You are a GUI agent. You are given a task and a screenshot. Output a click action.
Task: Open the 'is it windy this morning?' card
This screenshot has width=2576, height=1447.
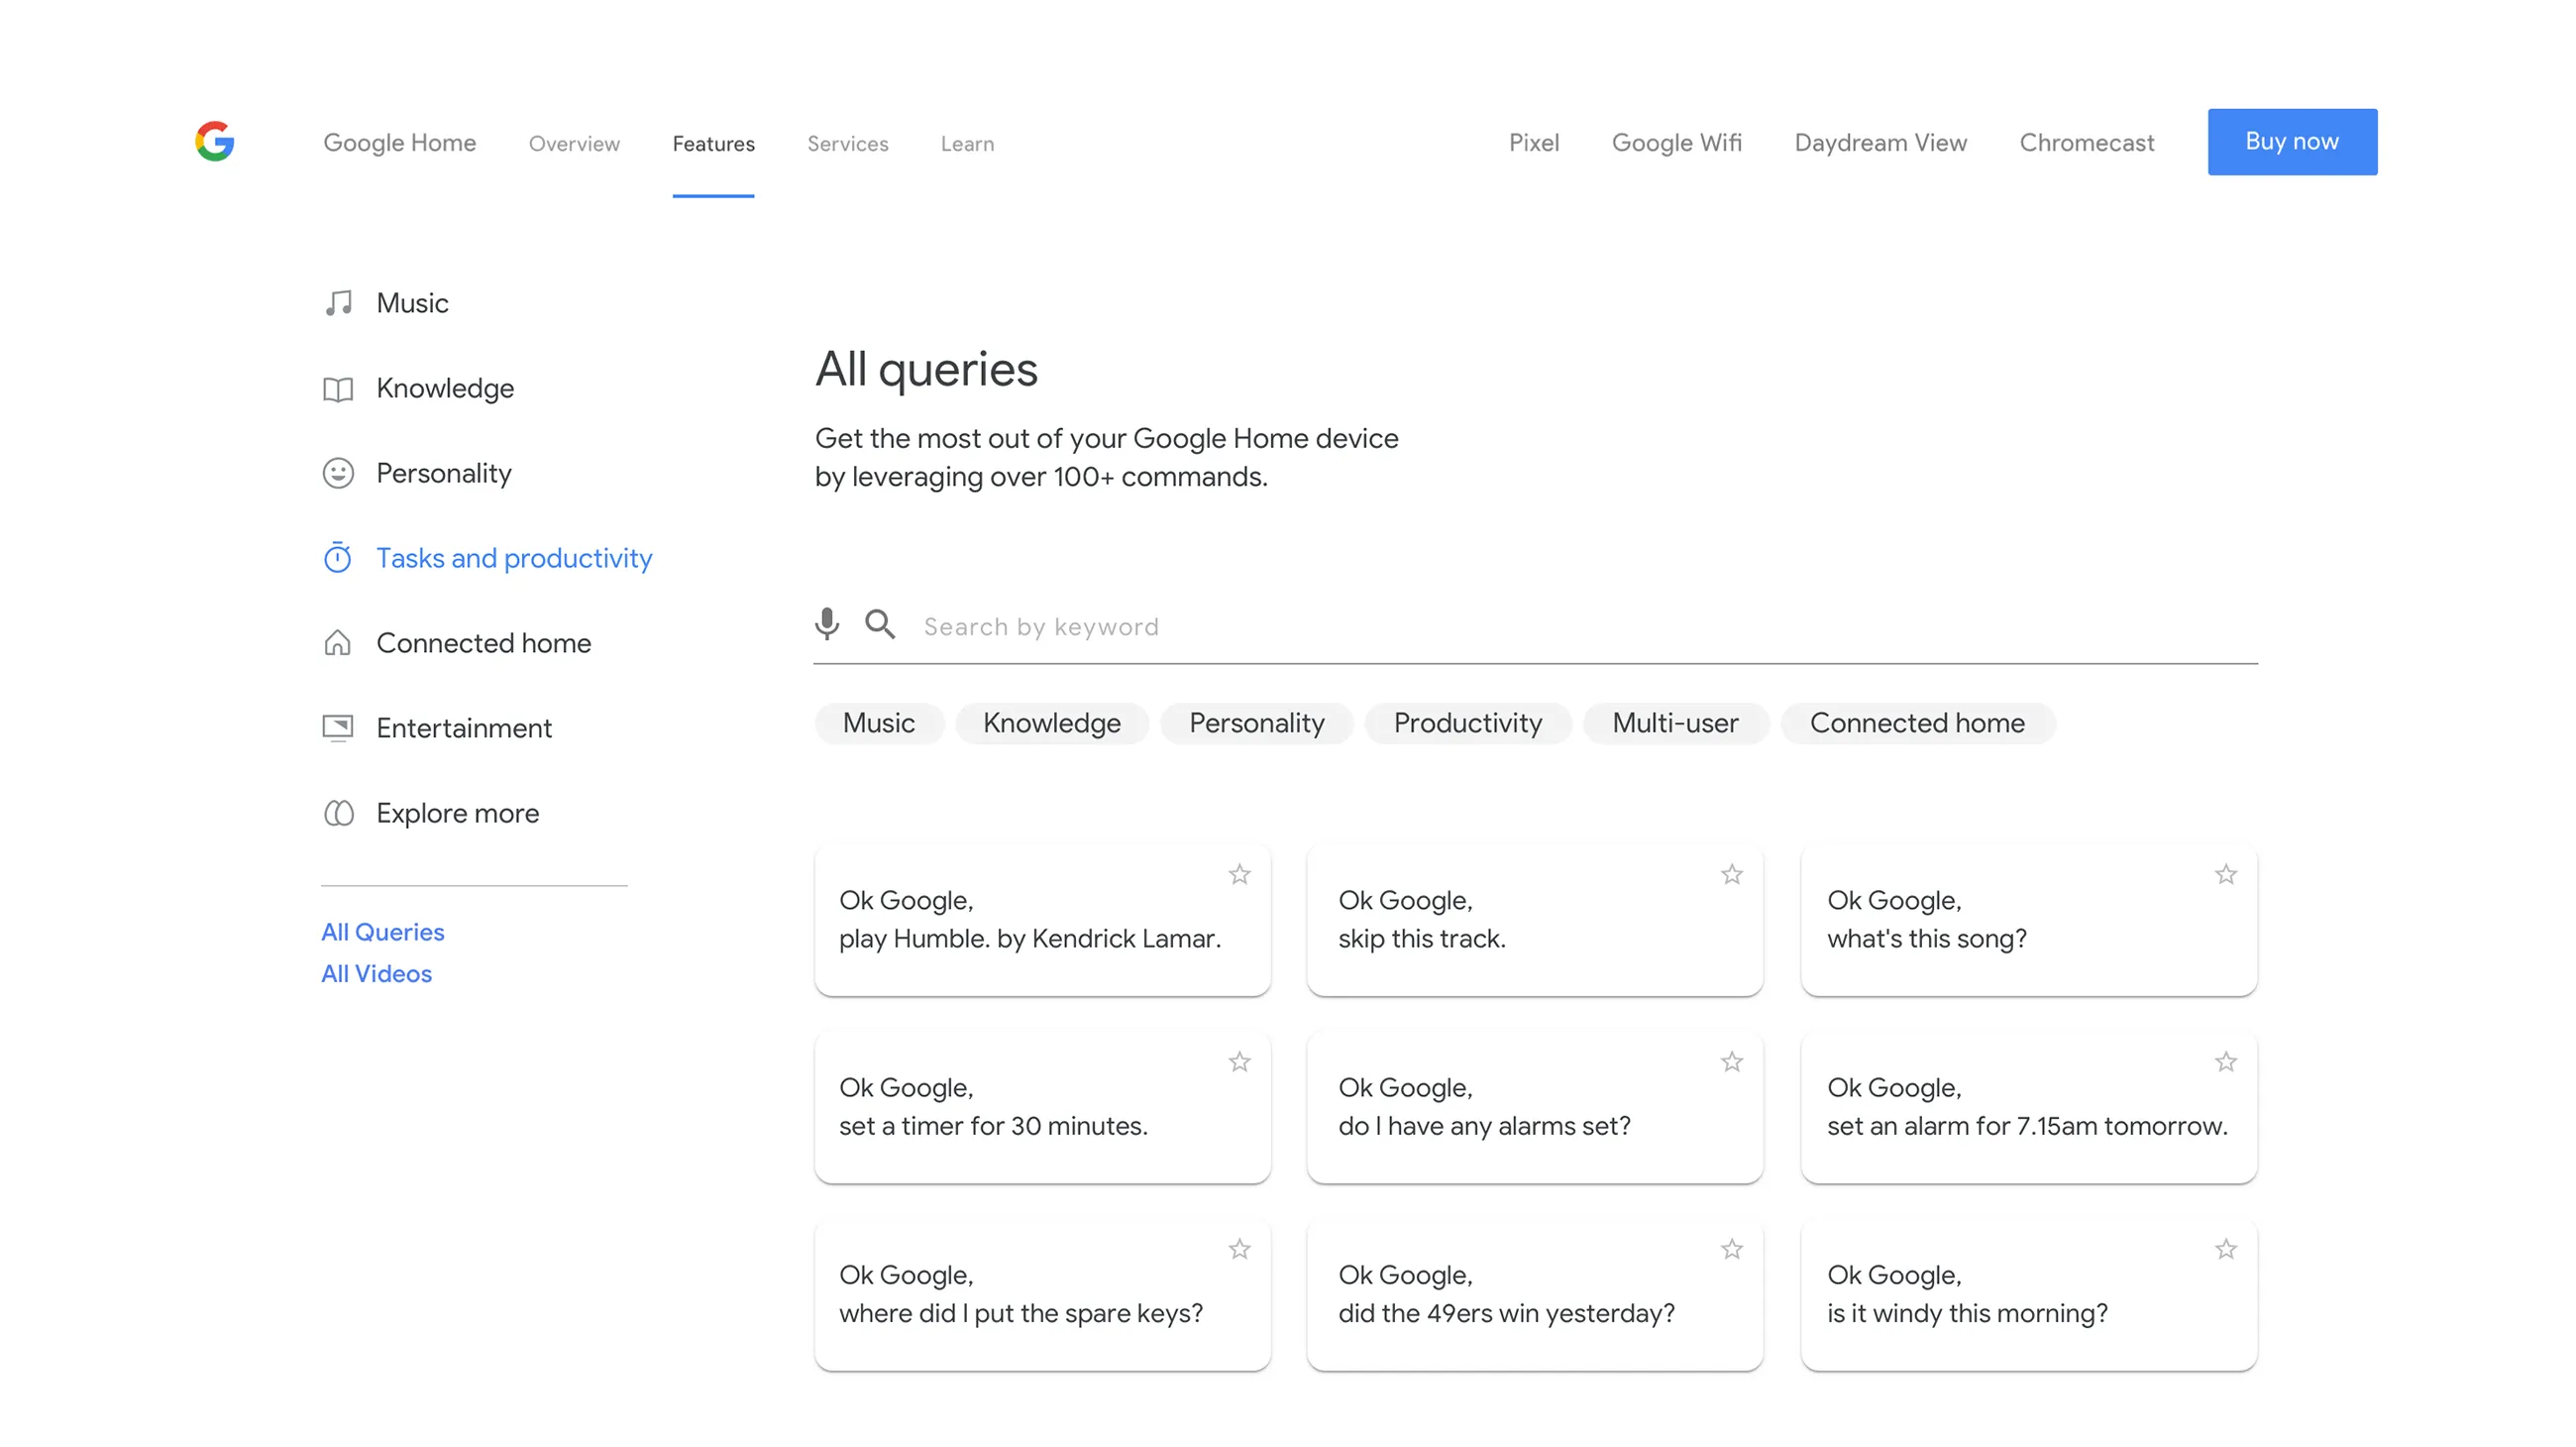coord(2028,1295)
